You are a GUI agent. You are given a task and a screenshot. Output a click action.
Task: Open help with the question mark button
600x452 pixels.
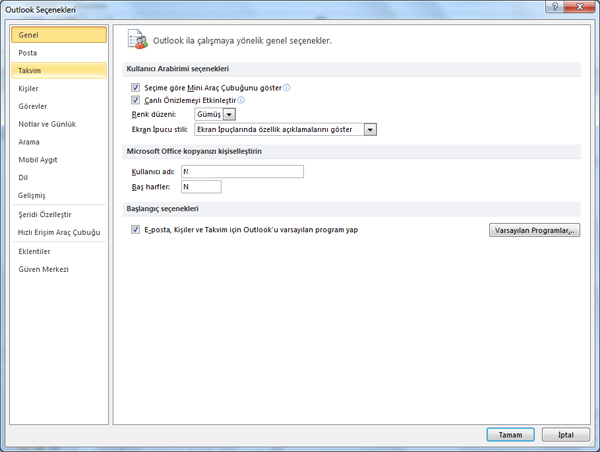point(553,7)
